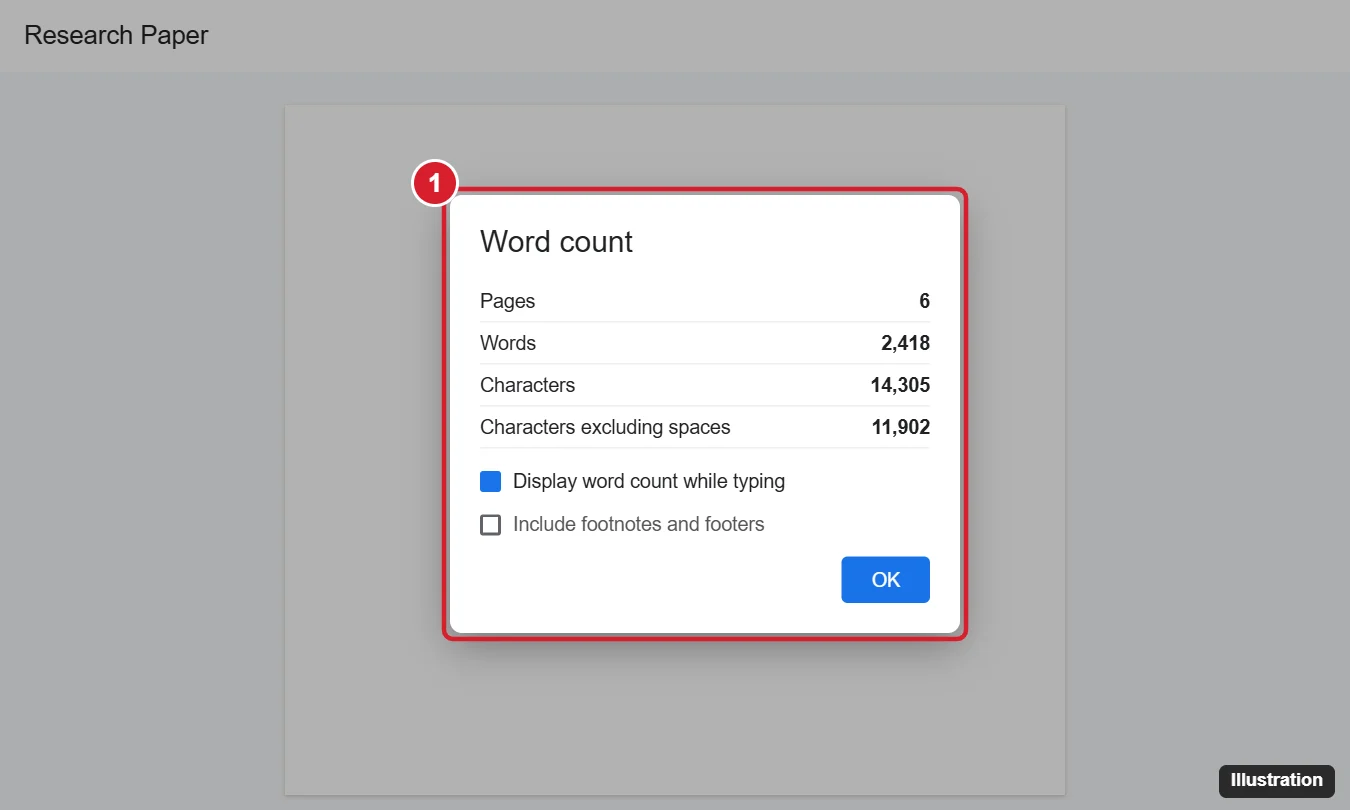Viewport: 1350px width, 810px height.
Task: Select the word total 2,418
Action: [905, 343]
